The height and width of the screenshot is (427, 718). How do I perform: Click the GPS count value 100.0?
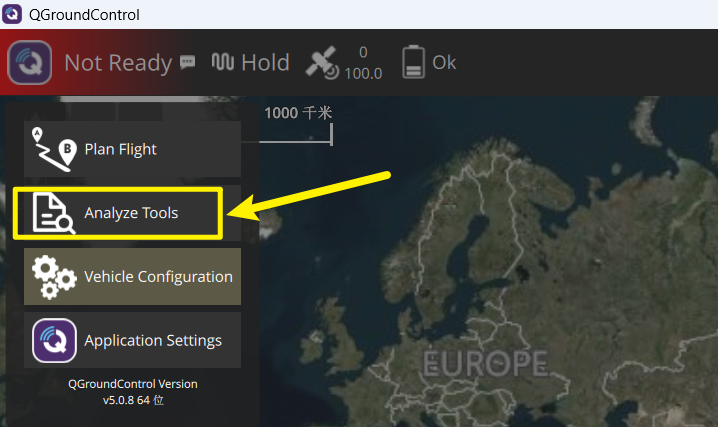coord(363,73)
